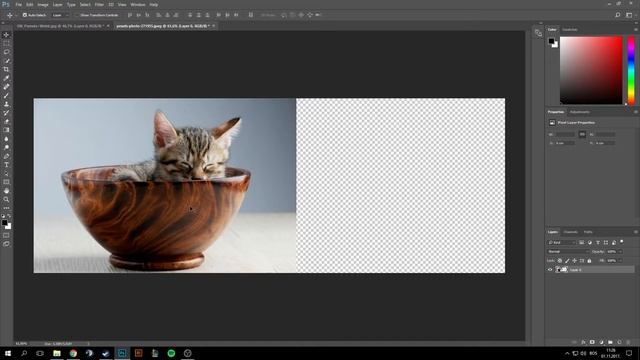Select the Gradient tool
Screen dimensions: 640x360
(x=6, y=130)
